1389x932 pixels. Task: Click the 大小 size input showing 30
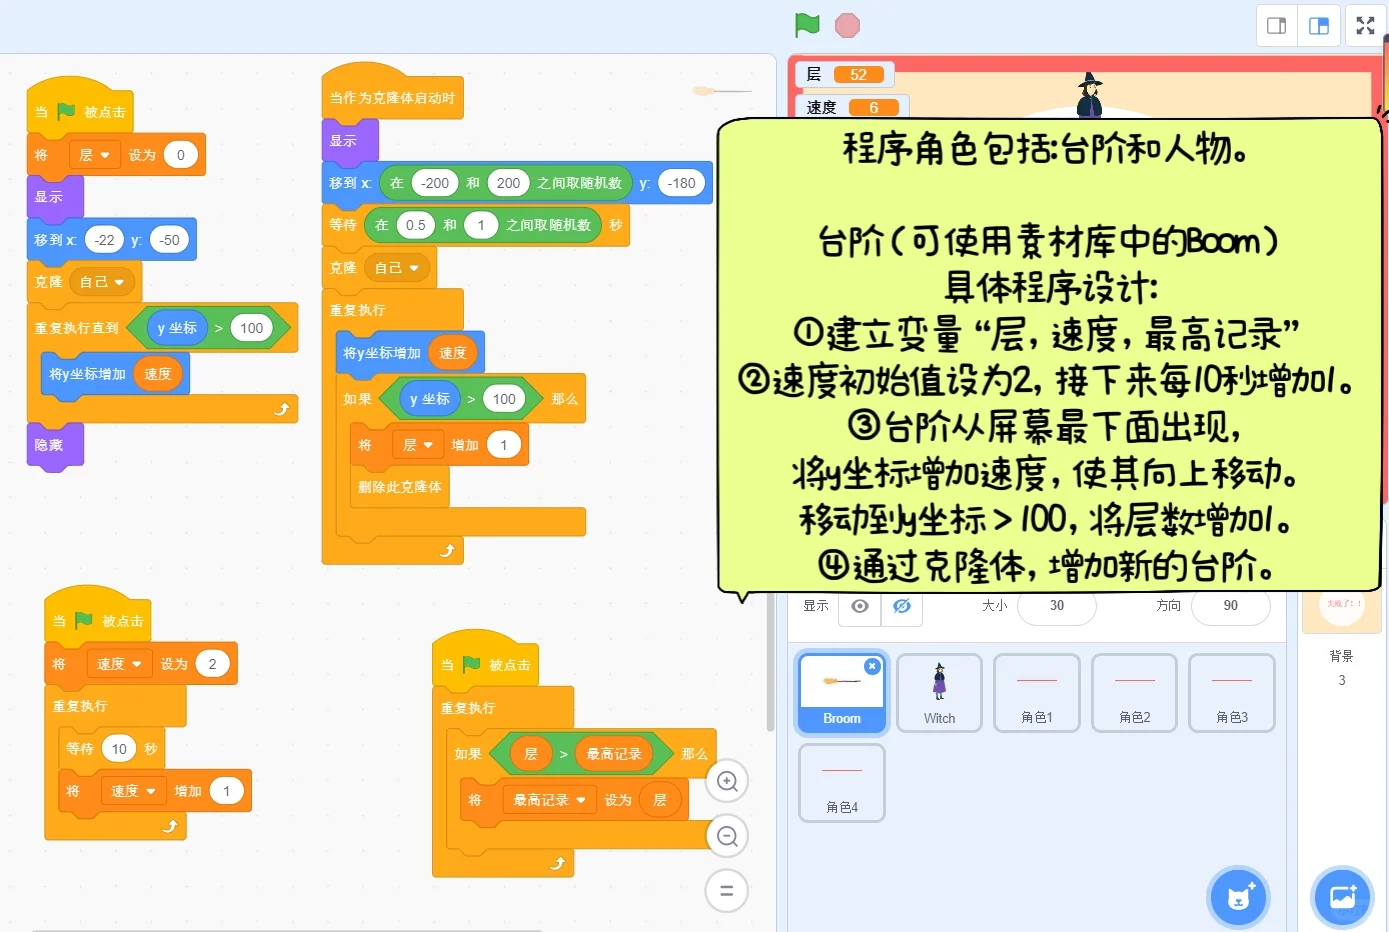click(x=1056, y=604)
